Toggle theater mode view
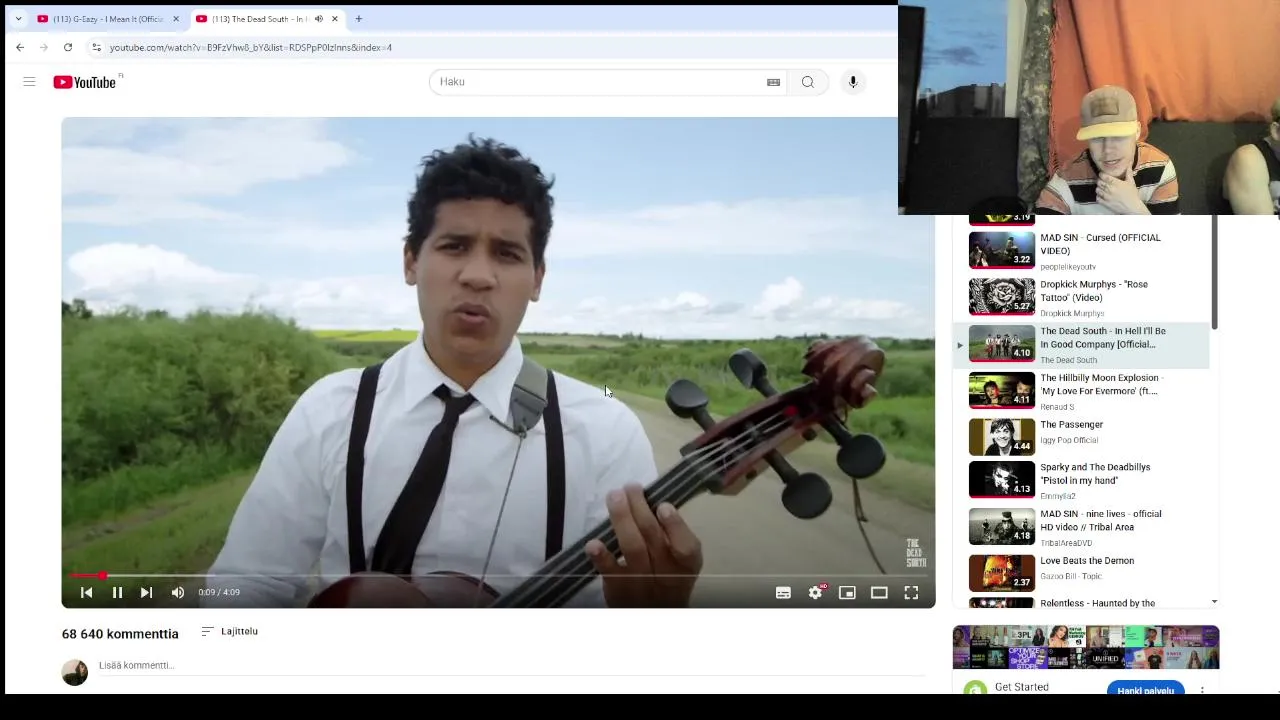1280x720 pixels. pyautogui.click(x=879, y=592)
